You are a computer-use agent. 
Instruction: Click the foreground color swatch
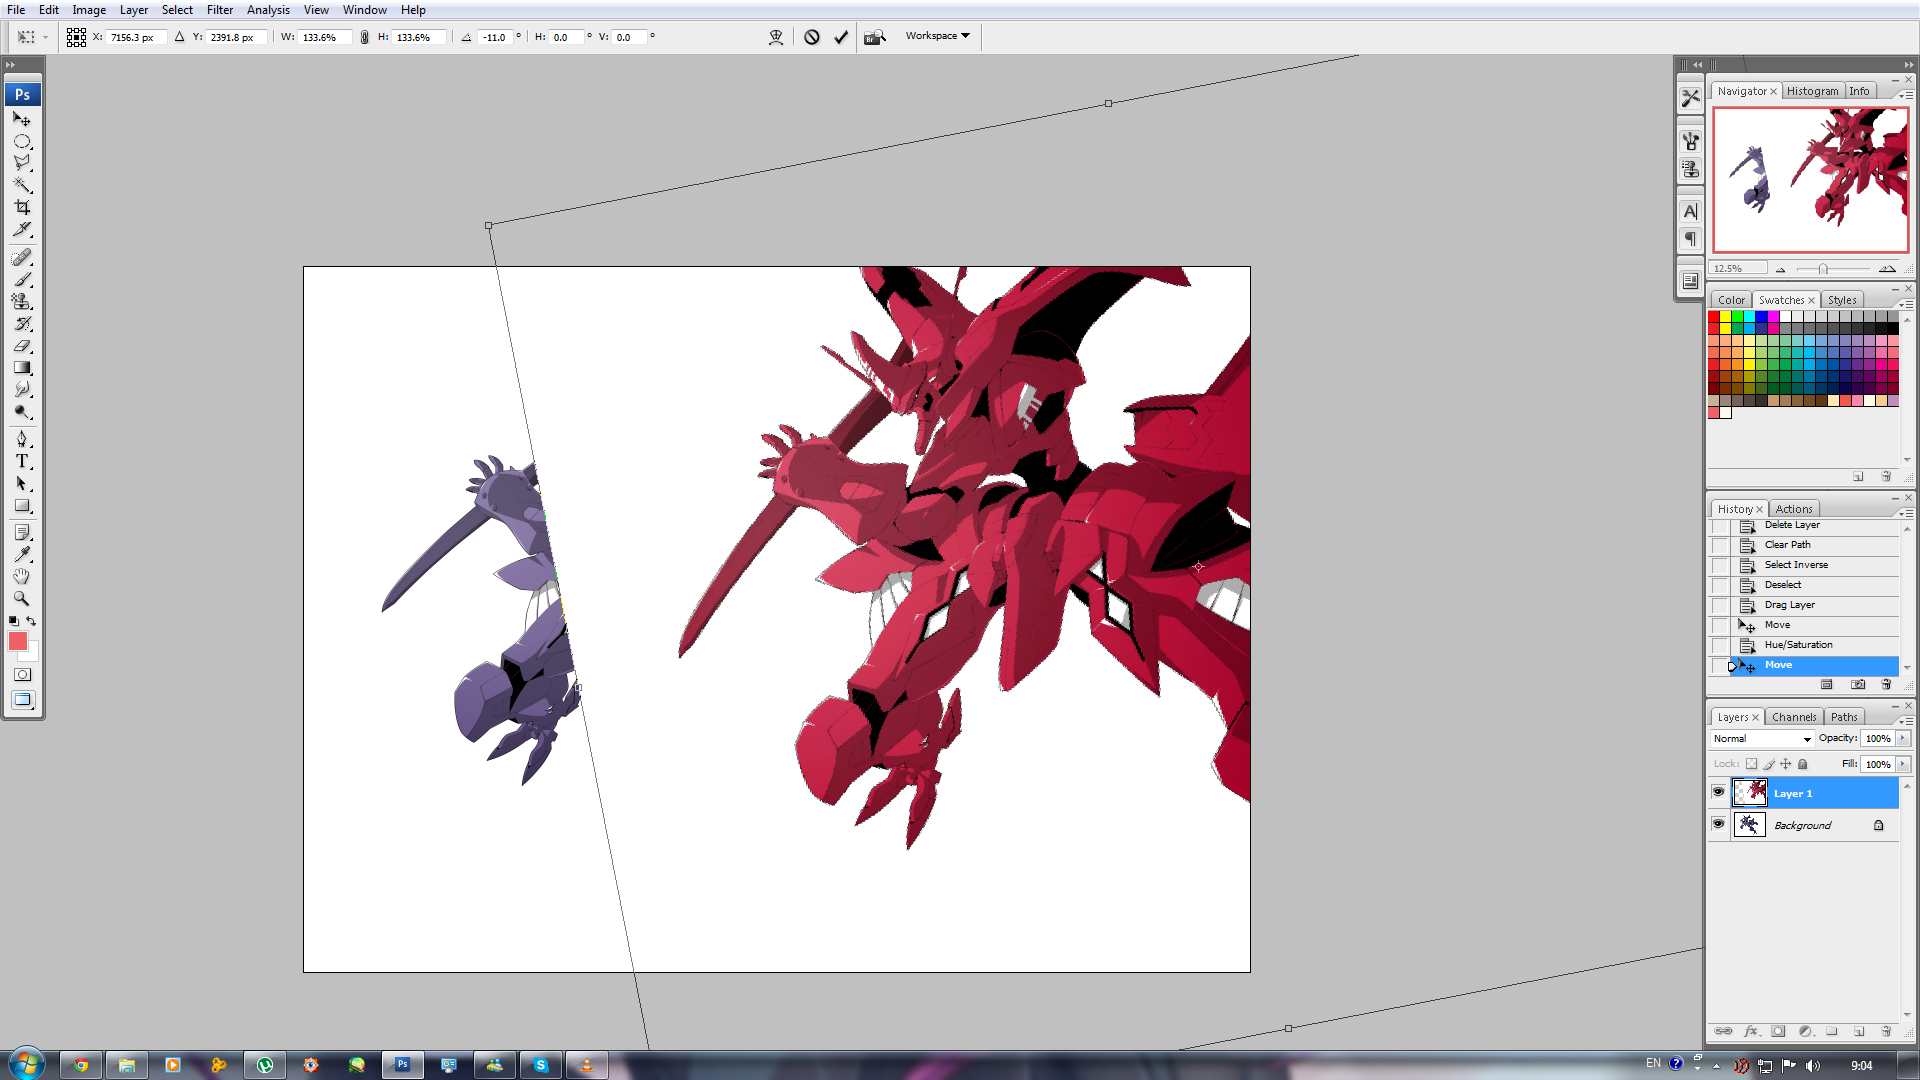pos(17,641)
